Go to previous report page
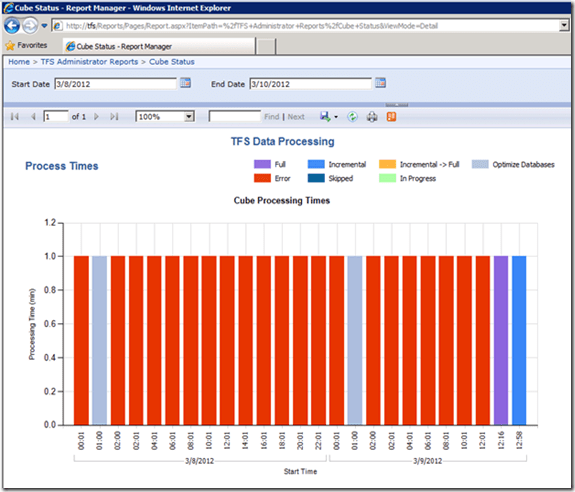 pos(33,117)
